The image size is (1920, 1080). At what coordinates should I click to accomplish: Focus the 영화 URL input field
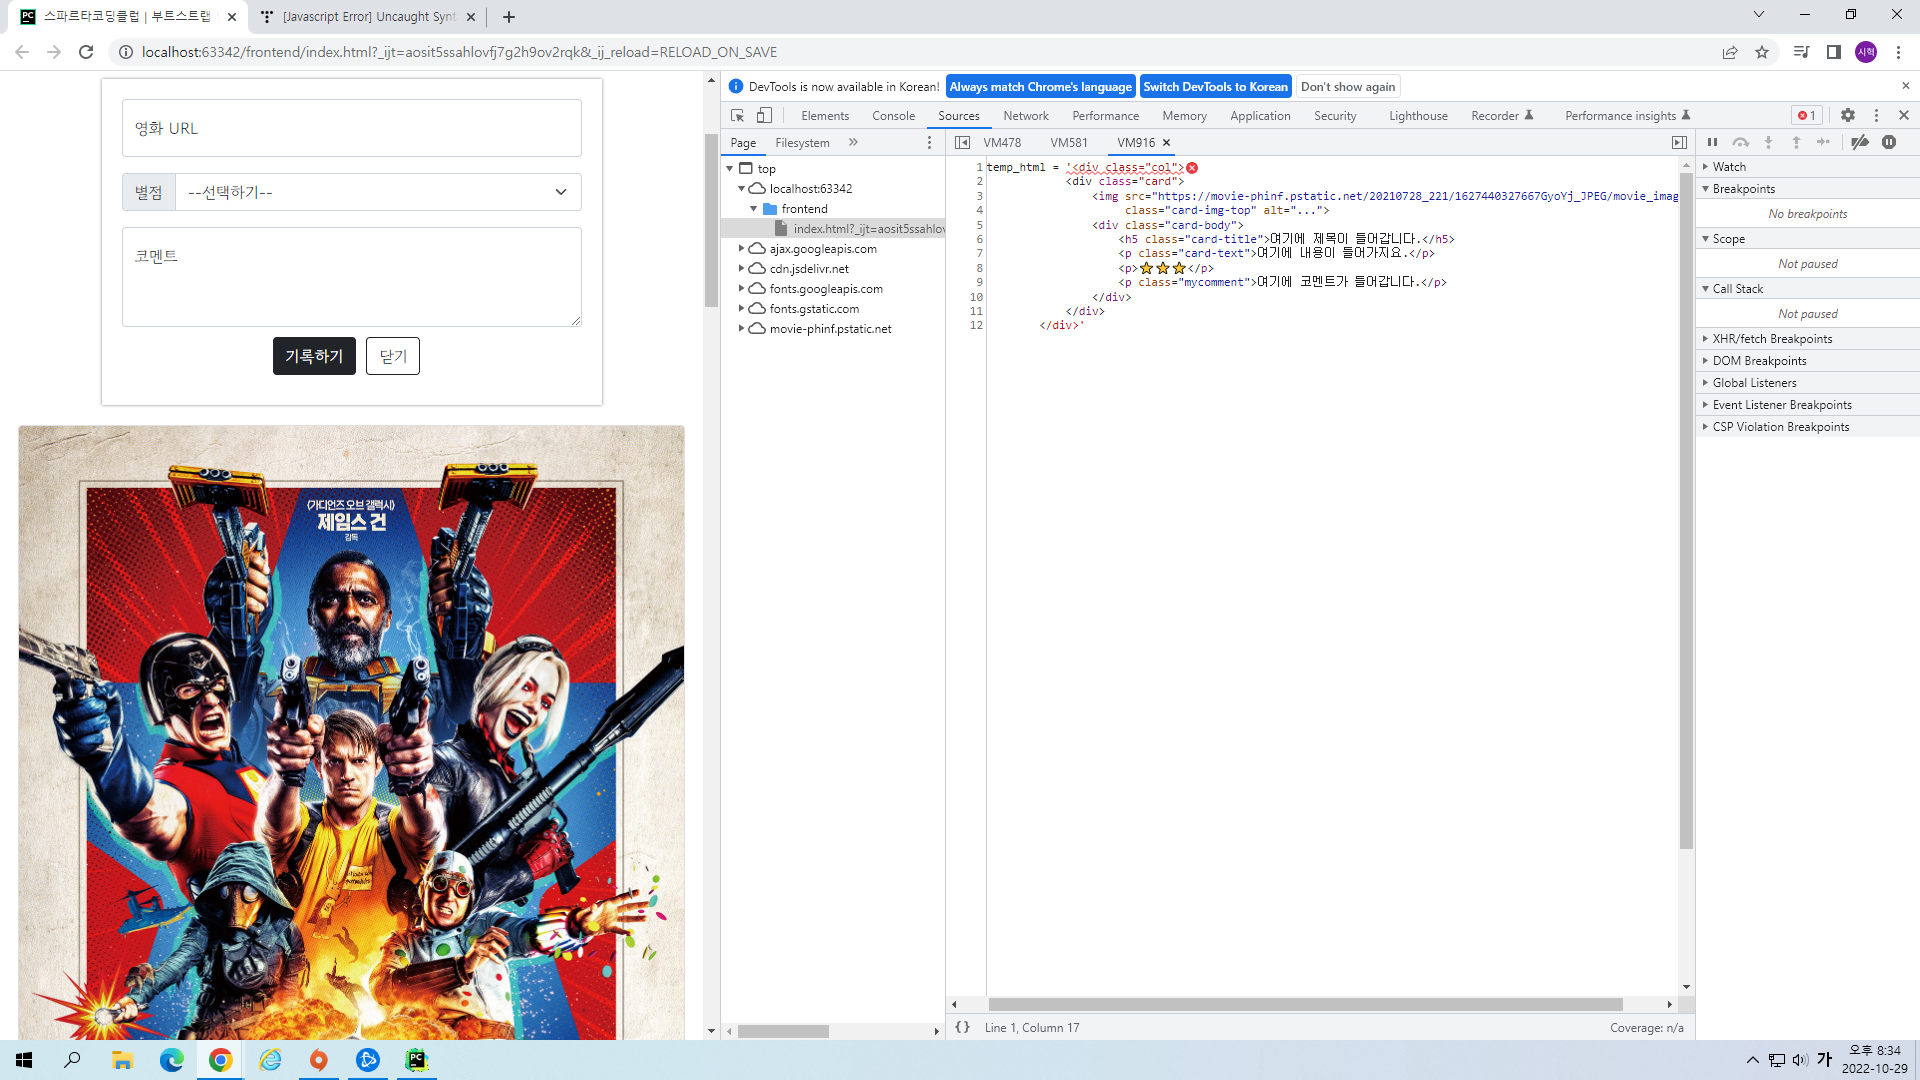(352, 128)
